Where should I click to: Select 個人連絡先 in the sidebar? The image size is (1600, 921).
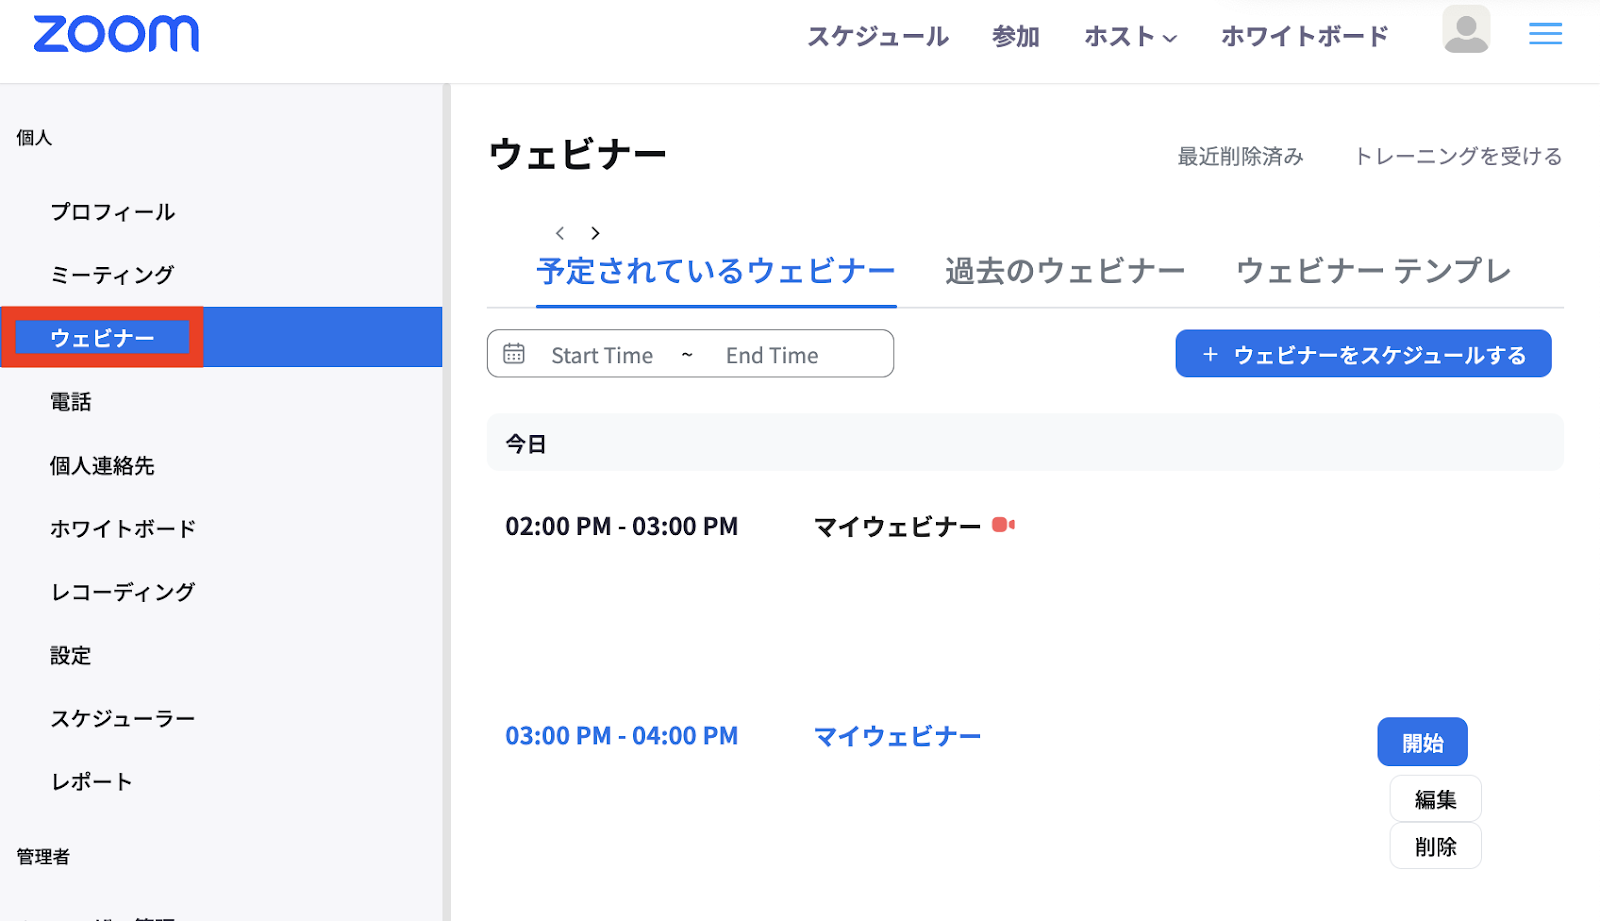(102, 466)
